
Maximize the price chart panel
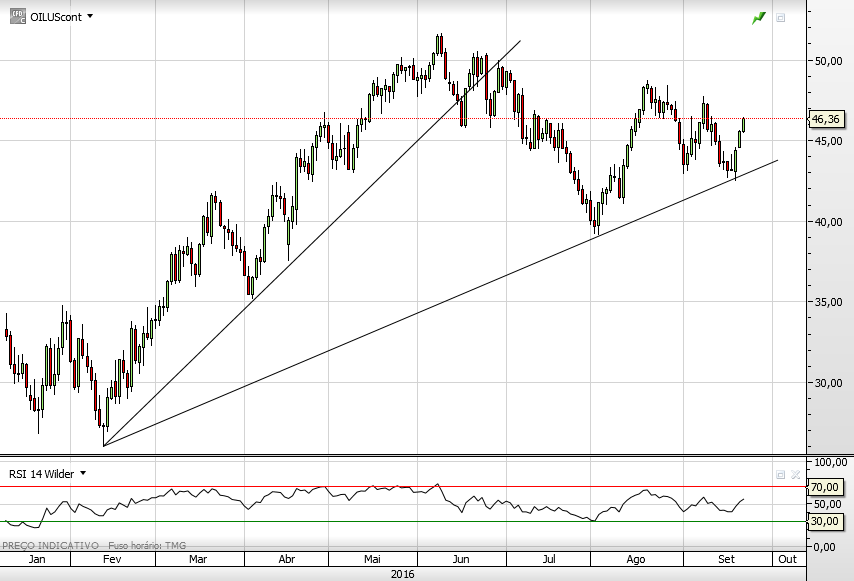[780, 18]
